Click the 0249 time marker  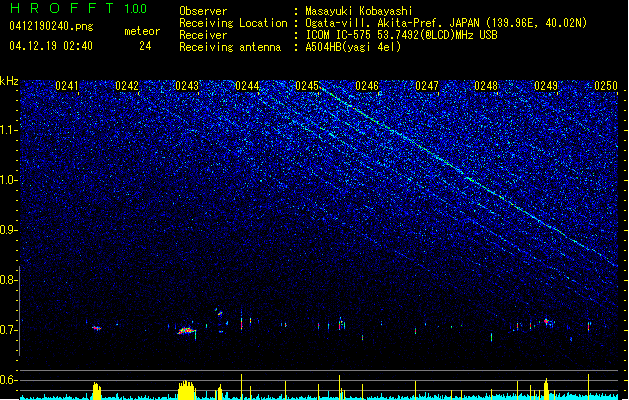(x=546, y=86)
